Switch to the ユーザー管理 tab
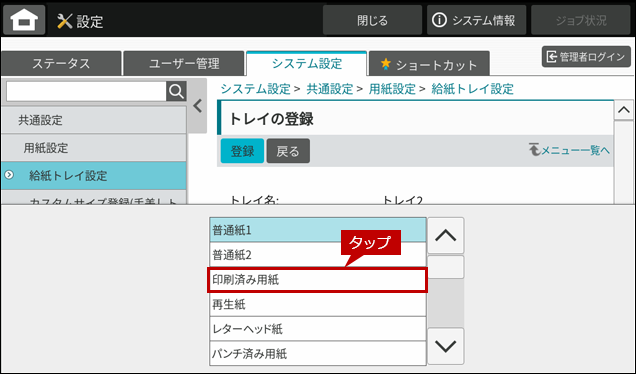 click(184, 63)
